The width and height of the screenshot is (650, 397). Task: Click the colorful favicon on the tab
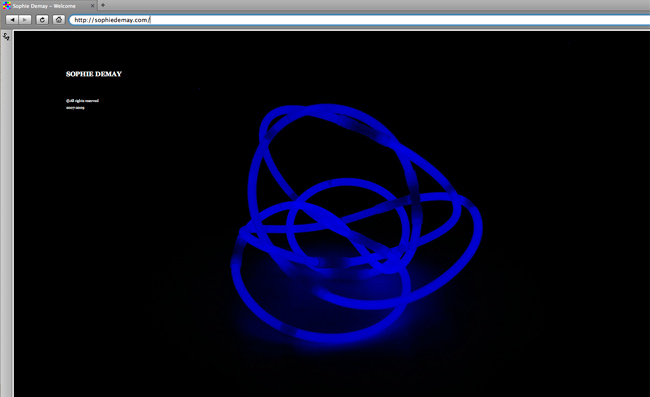pos(7,6)
